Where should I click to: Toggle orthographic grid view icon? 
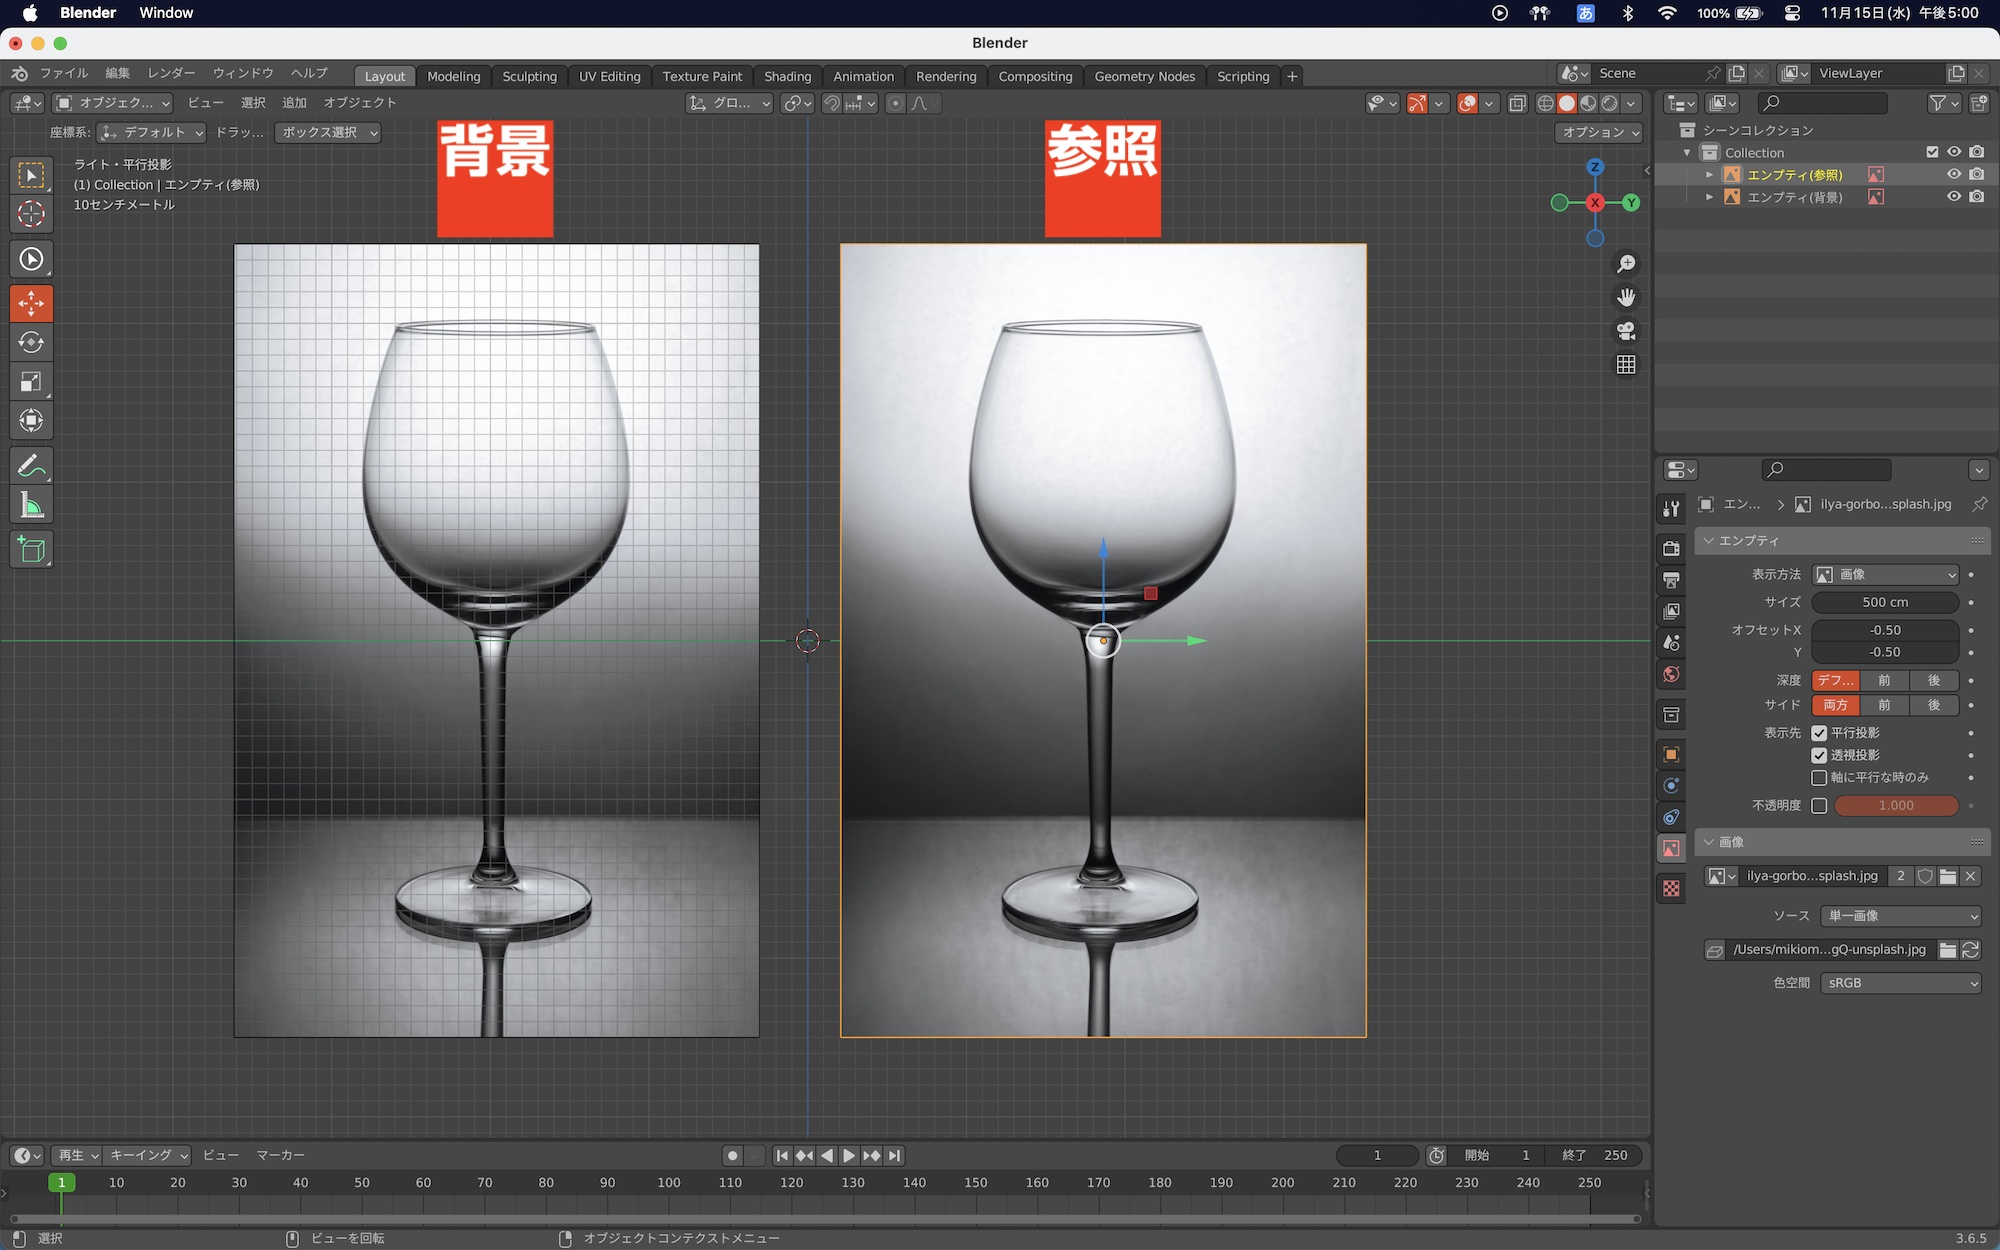pos(1626,365)
